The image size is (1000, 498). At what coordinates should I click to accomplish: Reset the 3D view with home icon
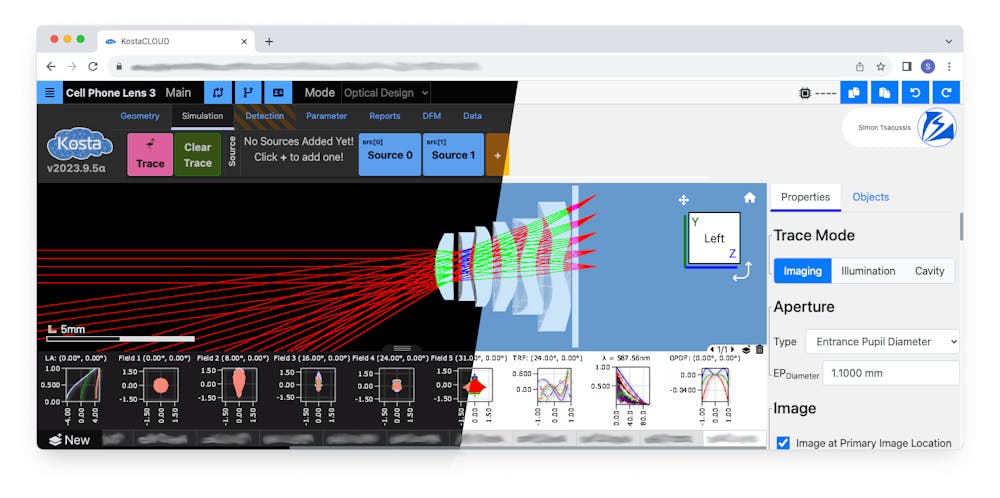(749, 198)
